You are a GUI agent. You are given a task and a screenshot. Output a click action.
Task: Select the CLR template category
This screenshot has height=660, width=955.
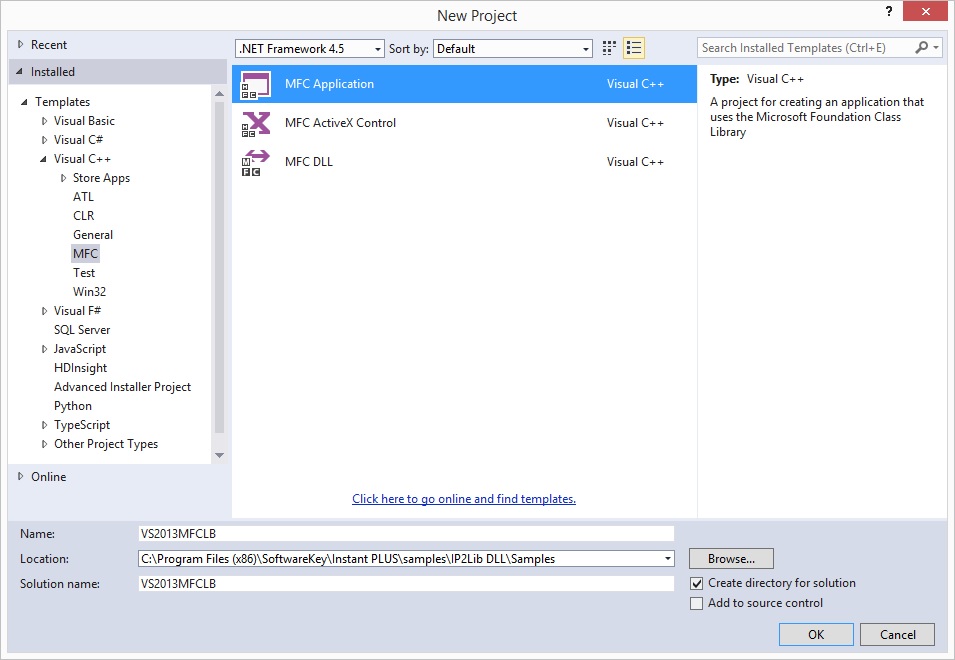(x=83, y=216)
